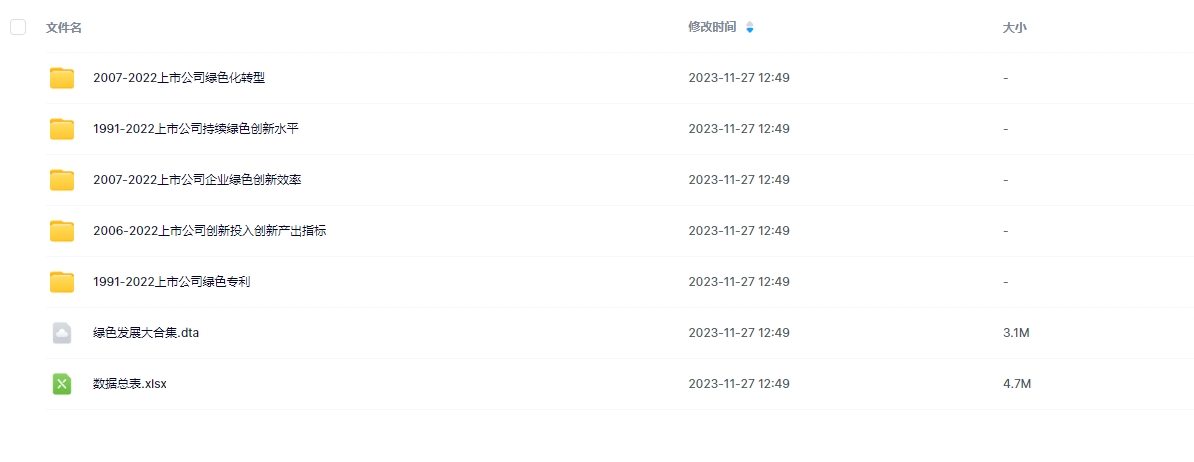Click the 2006-2022上市公司创新投入创新产出指标 folder icon
This screenshot has height=462, width=1194.
click(62, 231)
